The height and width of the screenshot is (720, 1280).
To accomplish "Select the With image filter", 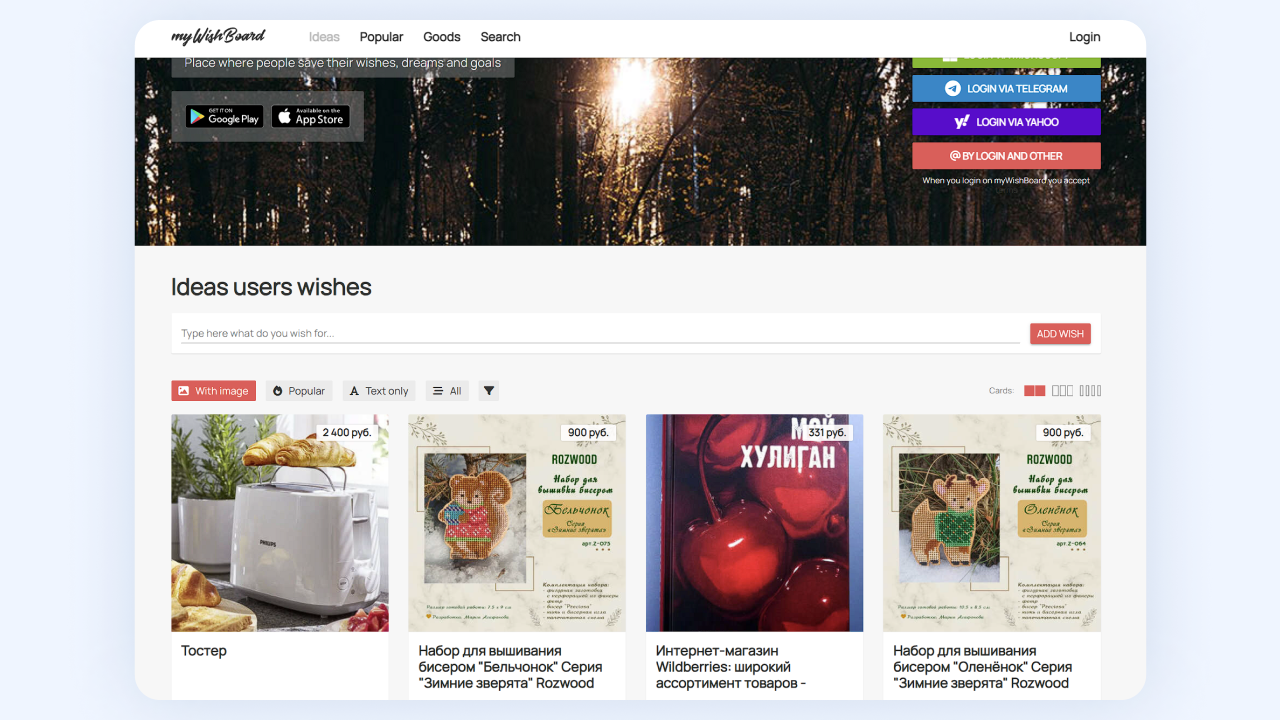I will tap(213, 391).
